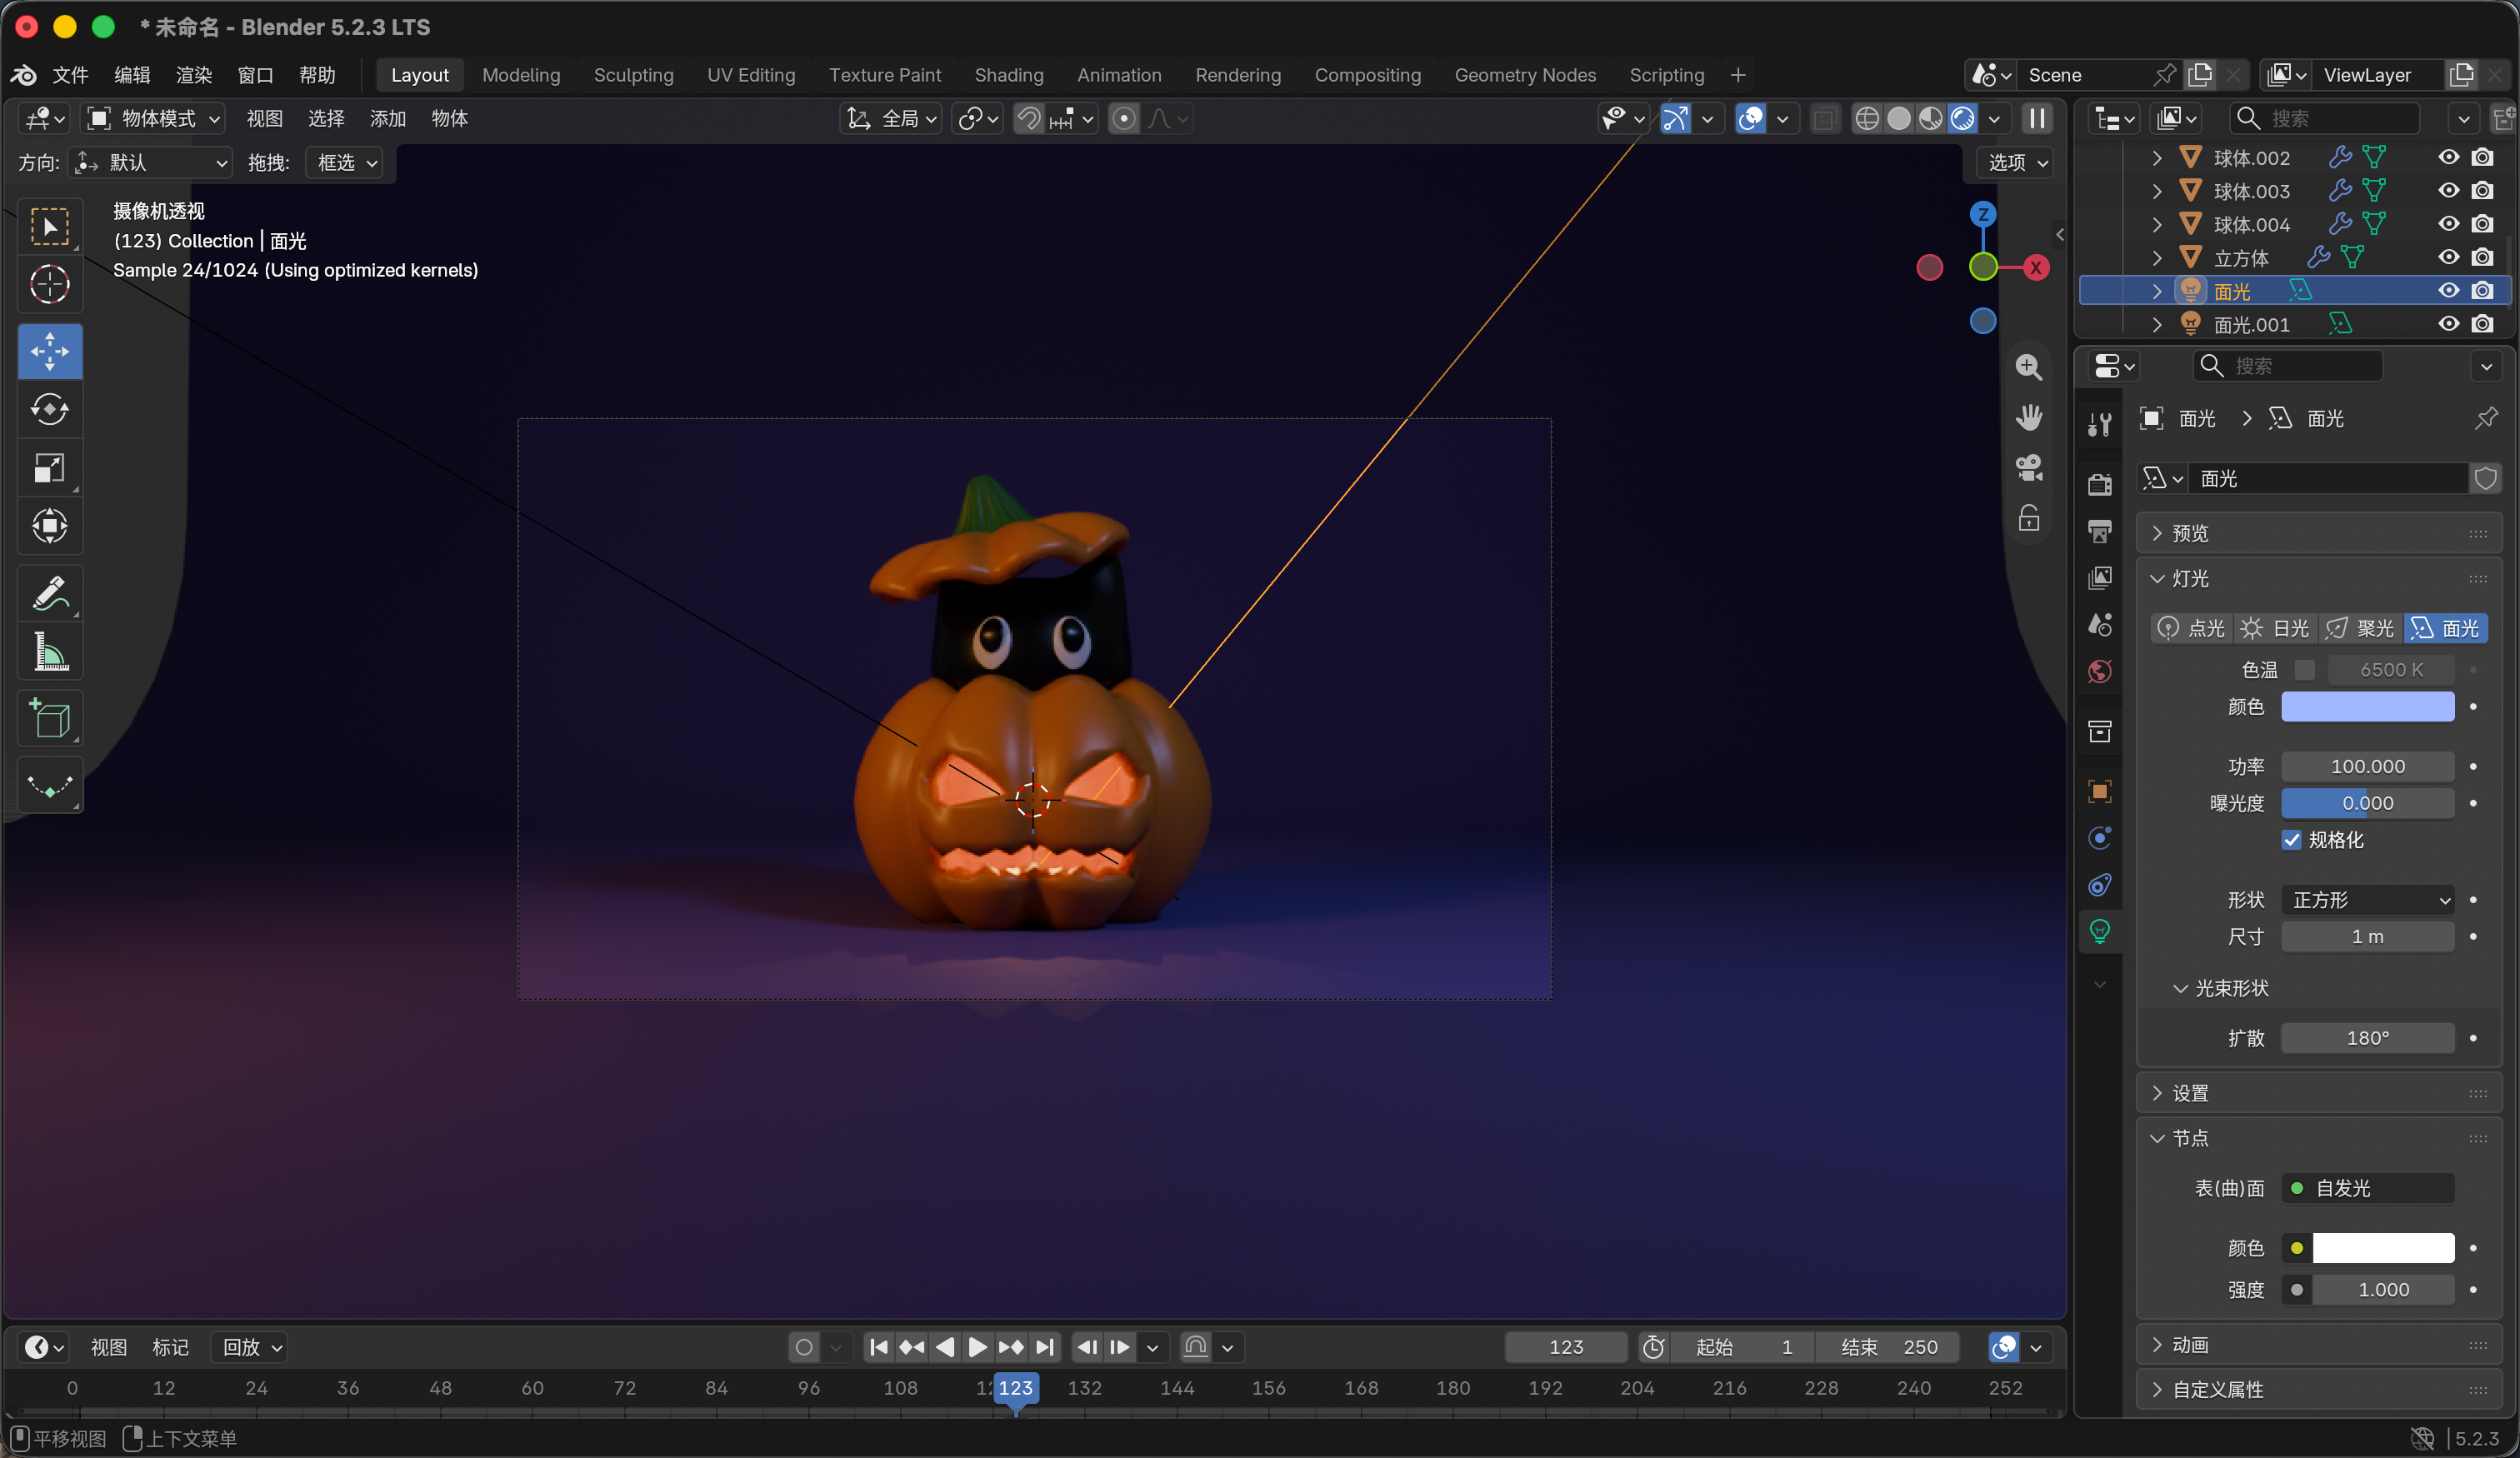Select the Transform tool
This screenshot has height=1458, width=2520.
coord(49,526)
